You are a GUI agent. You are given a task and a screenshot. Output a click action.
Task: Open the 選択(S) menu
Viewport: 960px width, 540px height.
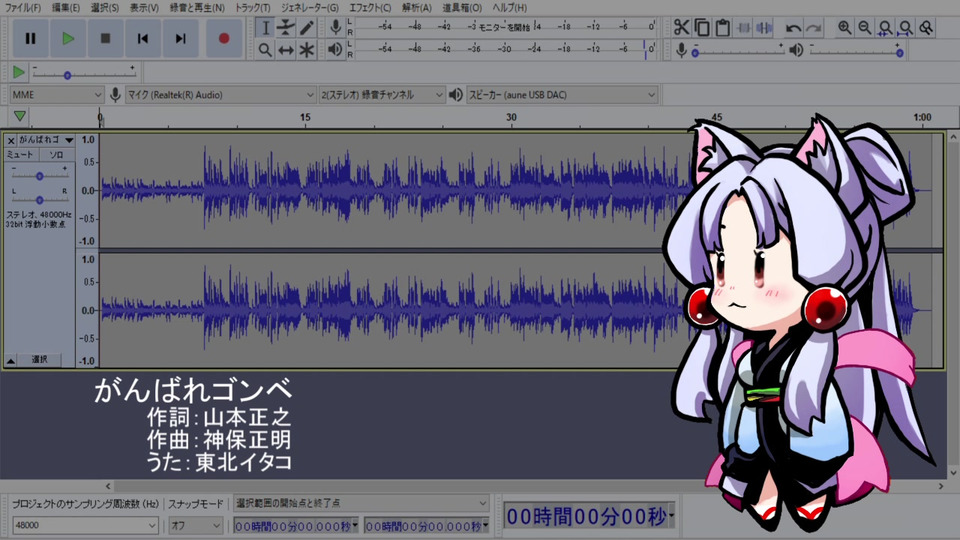(x=105, y=7)
